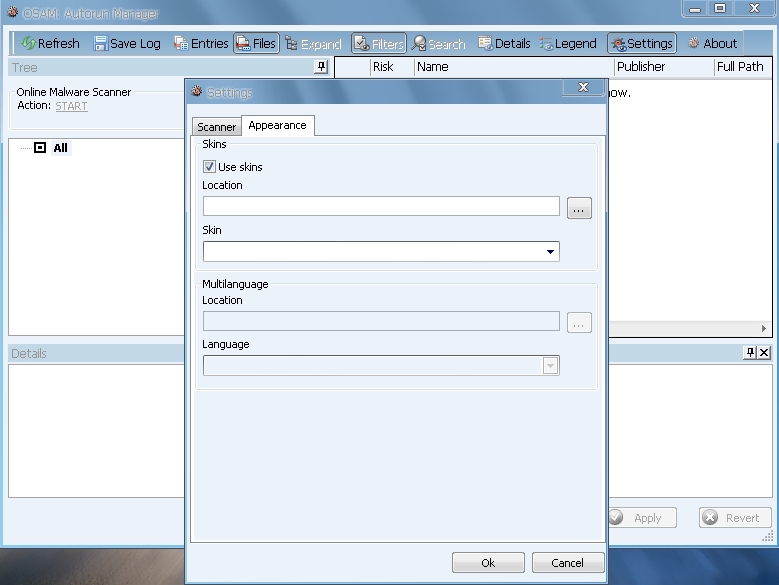Click the Refresh toolbar icon
Image resolution: width=779 pixels, height=585 pixels.
(50, 44)
